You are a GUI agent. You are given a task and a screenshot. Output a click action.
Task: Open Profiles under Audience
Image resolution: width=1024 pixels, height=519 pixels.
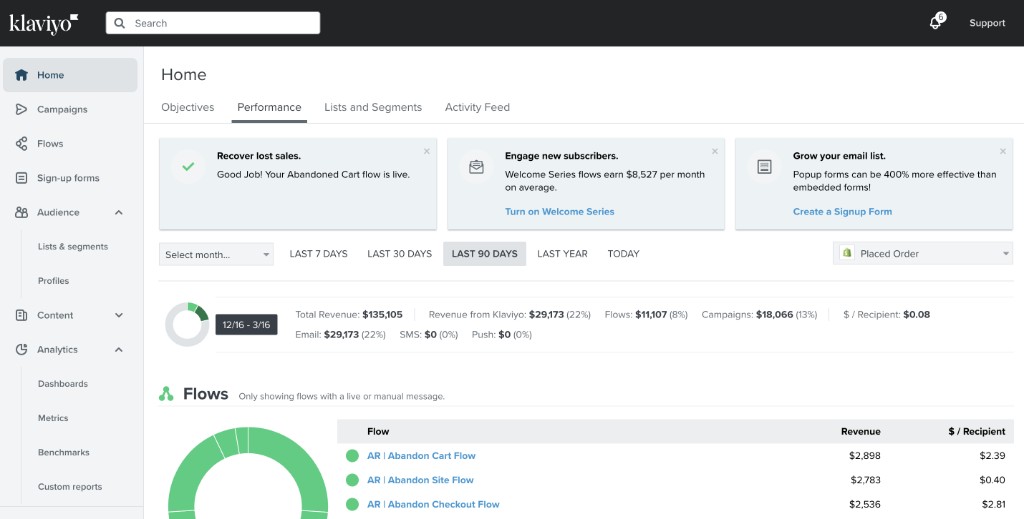54,281
